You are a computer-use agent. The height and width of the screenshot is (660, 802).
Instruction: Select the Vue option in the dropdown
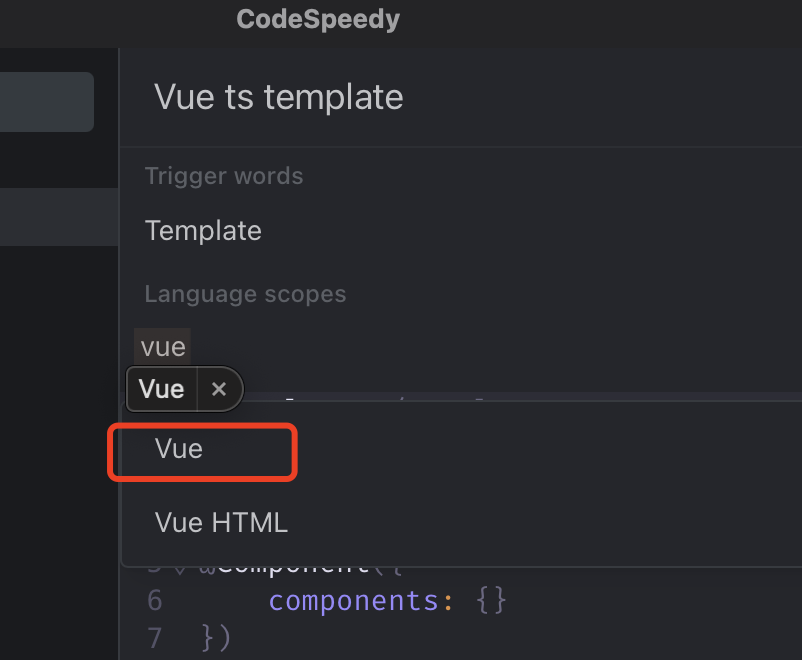(179, 449)
